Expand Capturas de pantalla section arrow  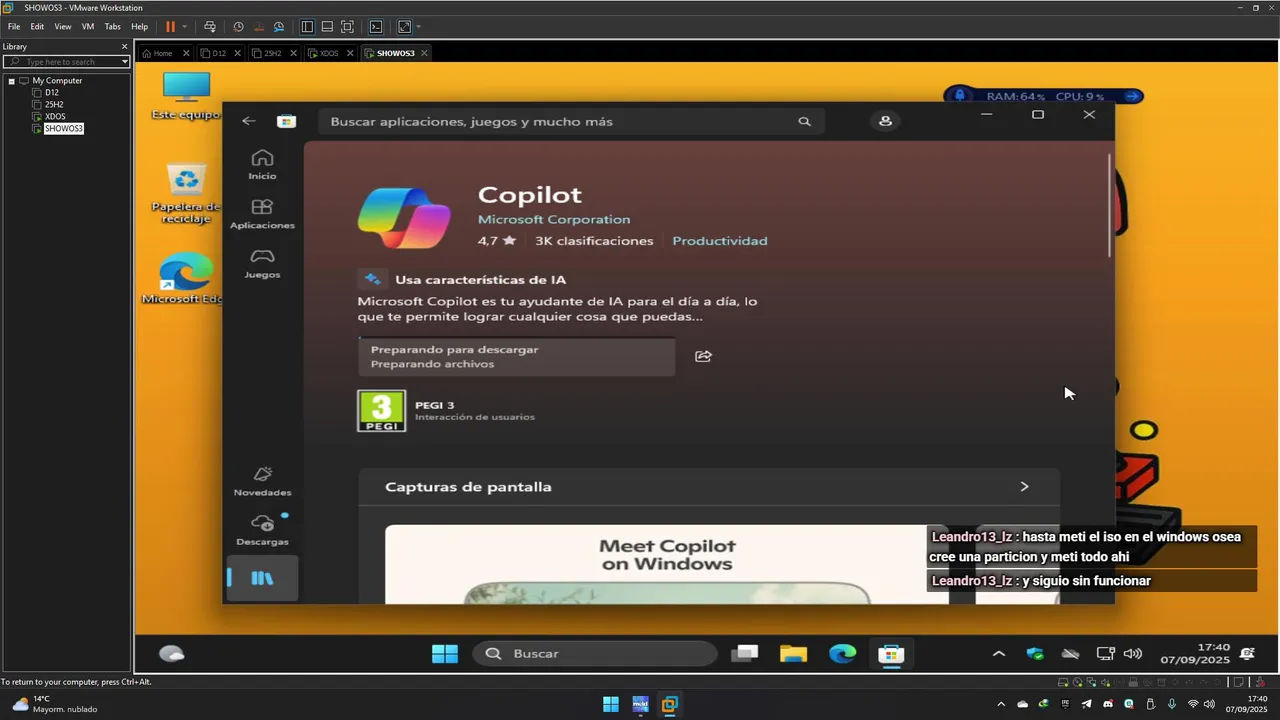[x=1024, y=487]
